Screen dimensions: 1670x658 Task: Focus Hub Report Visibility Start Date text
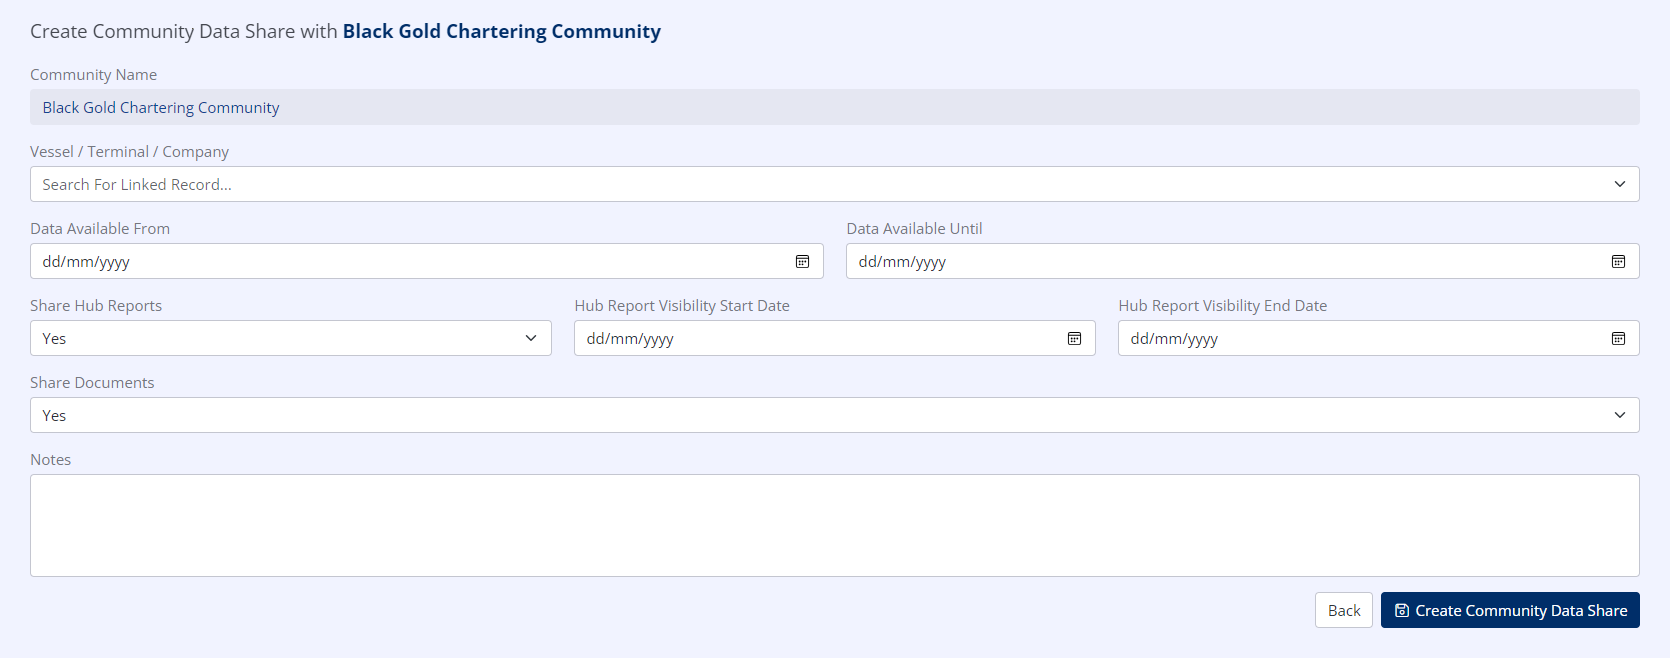(x=630, y=339)
